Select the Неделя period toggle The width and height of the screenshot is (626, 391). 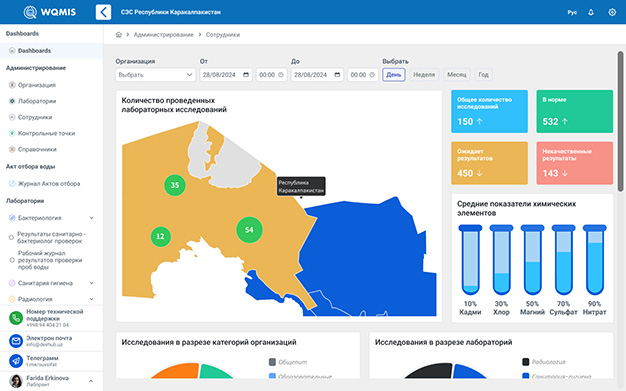(x=424, y=75)
